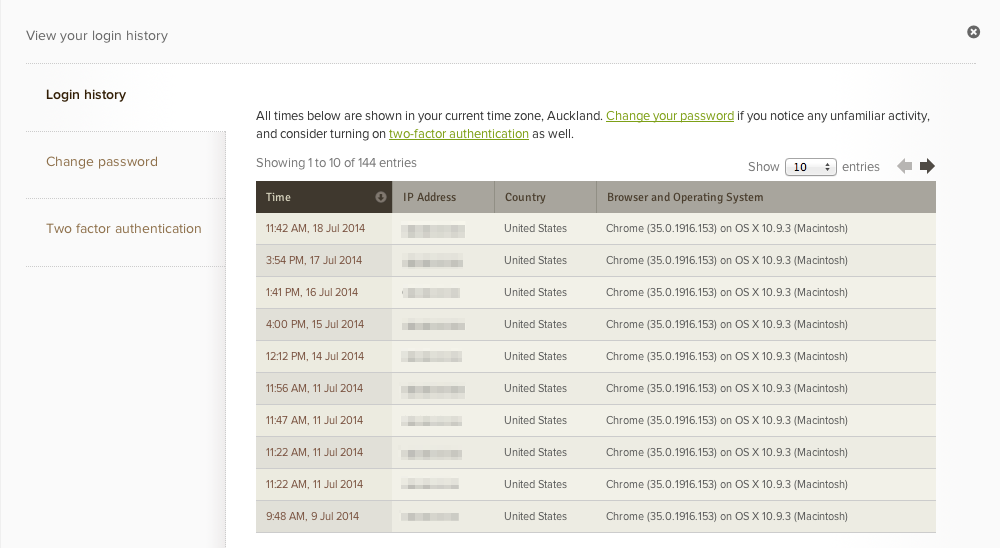Sort by IP Address column header
This screenshot has width=1000, height=548.
[430, 197]
